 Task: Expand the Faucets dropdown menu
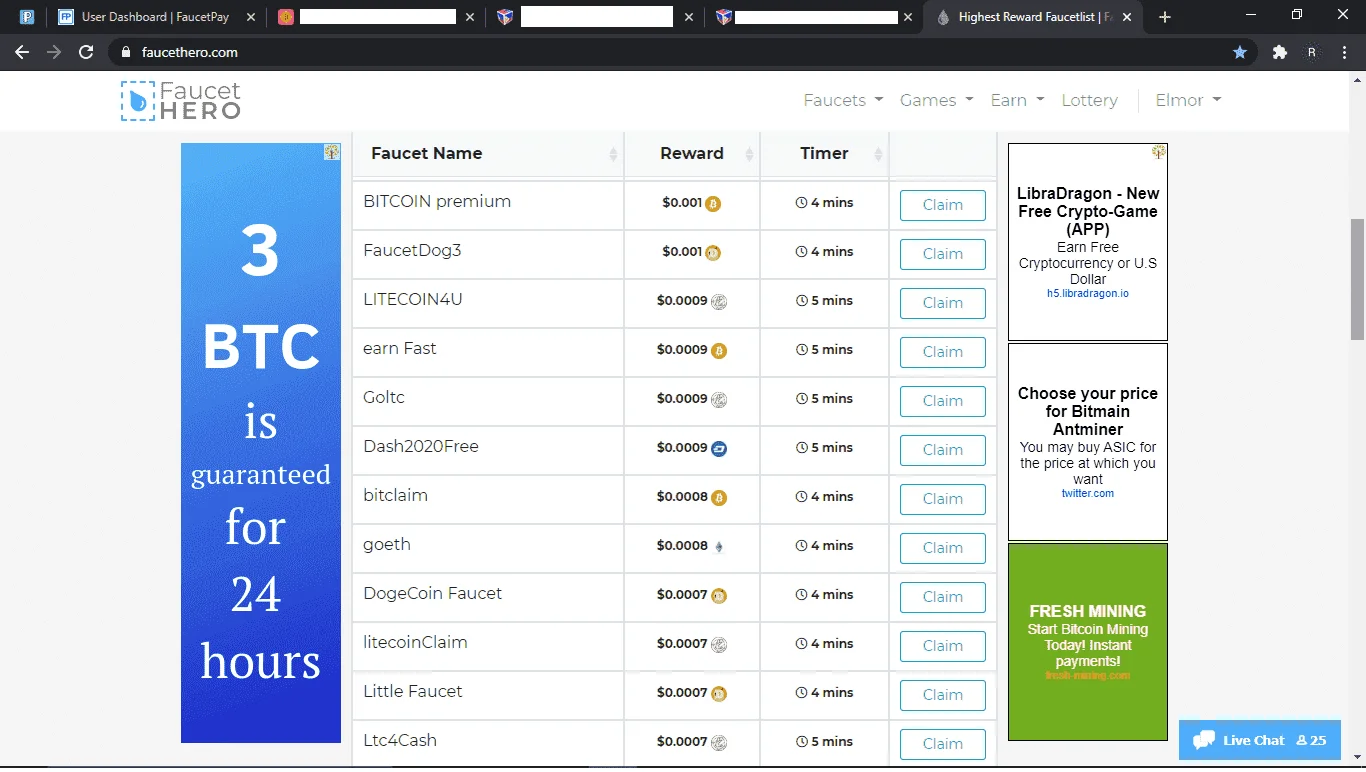843,100
